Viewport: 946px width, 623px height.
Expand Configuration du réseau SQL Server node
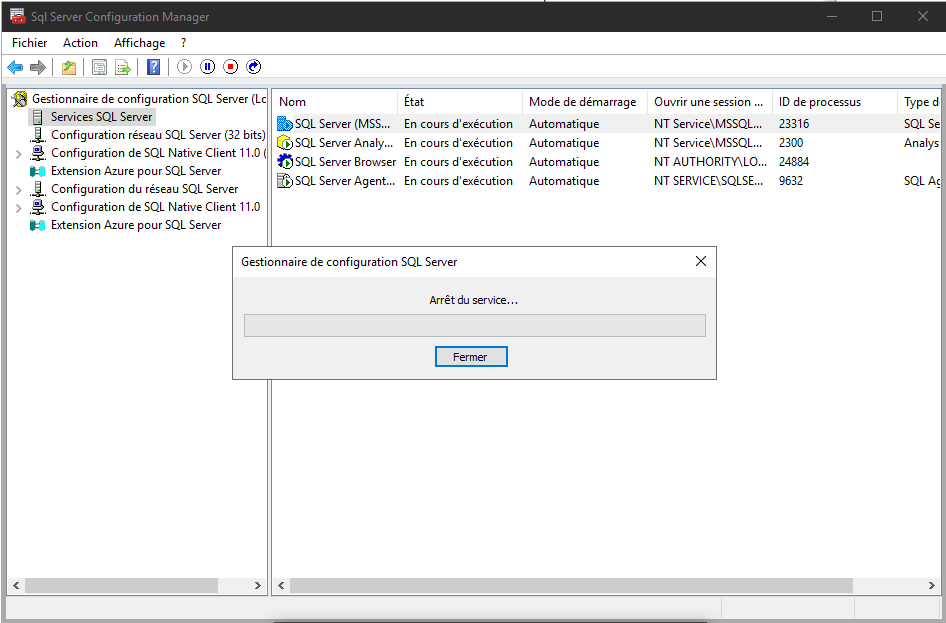[19, 190]
